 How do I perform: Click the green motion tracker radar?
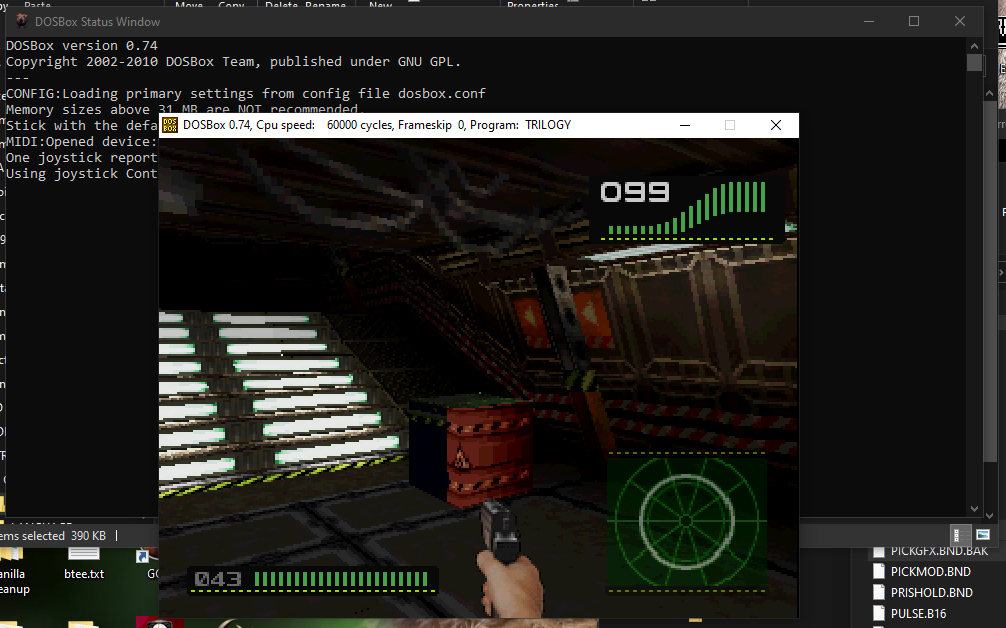tap(686, 521)
